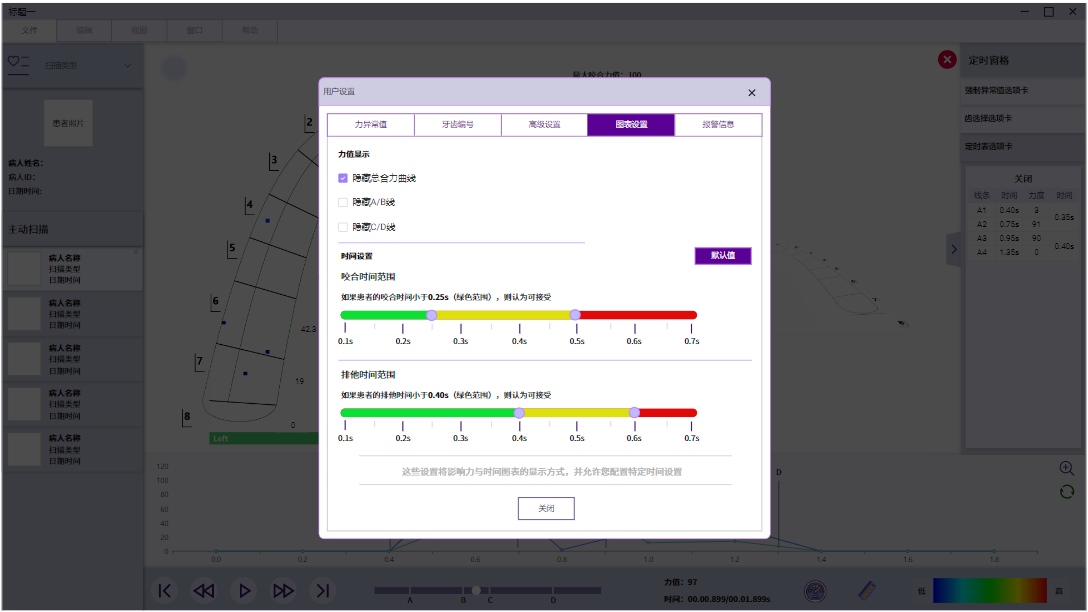This screenshot has height=612, width=1088.
Task: Click the 默认值 button
Action: pos(722,256)
